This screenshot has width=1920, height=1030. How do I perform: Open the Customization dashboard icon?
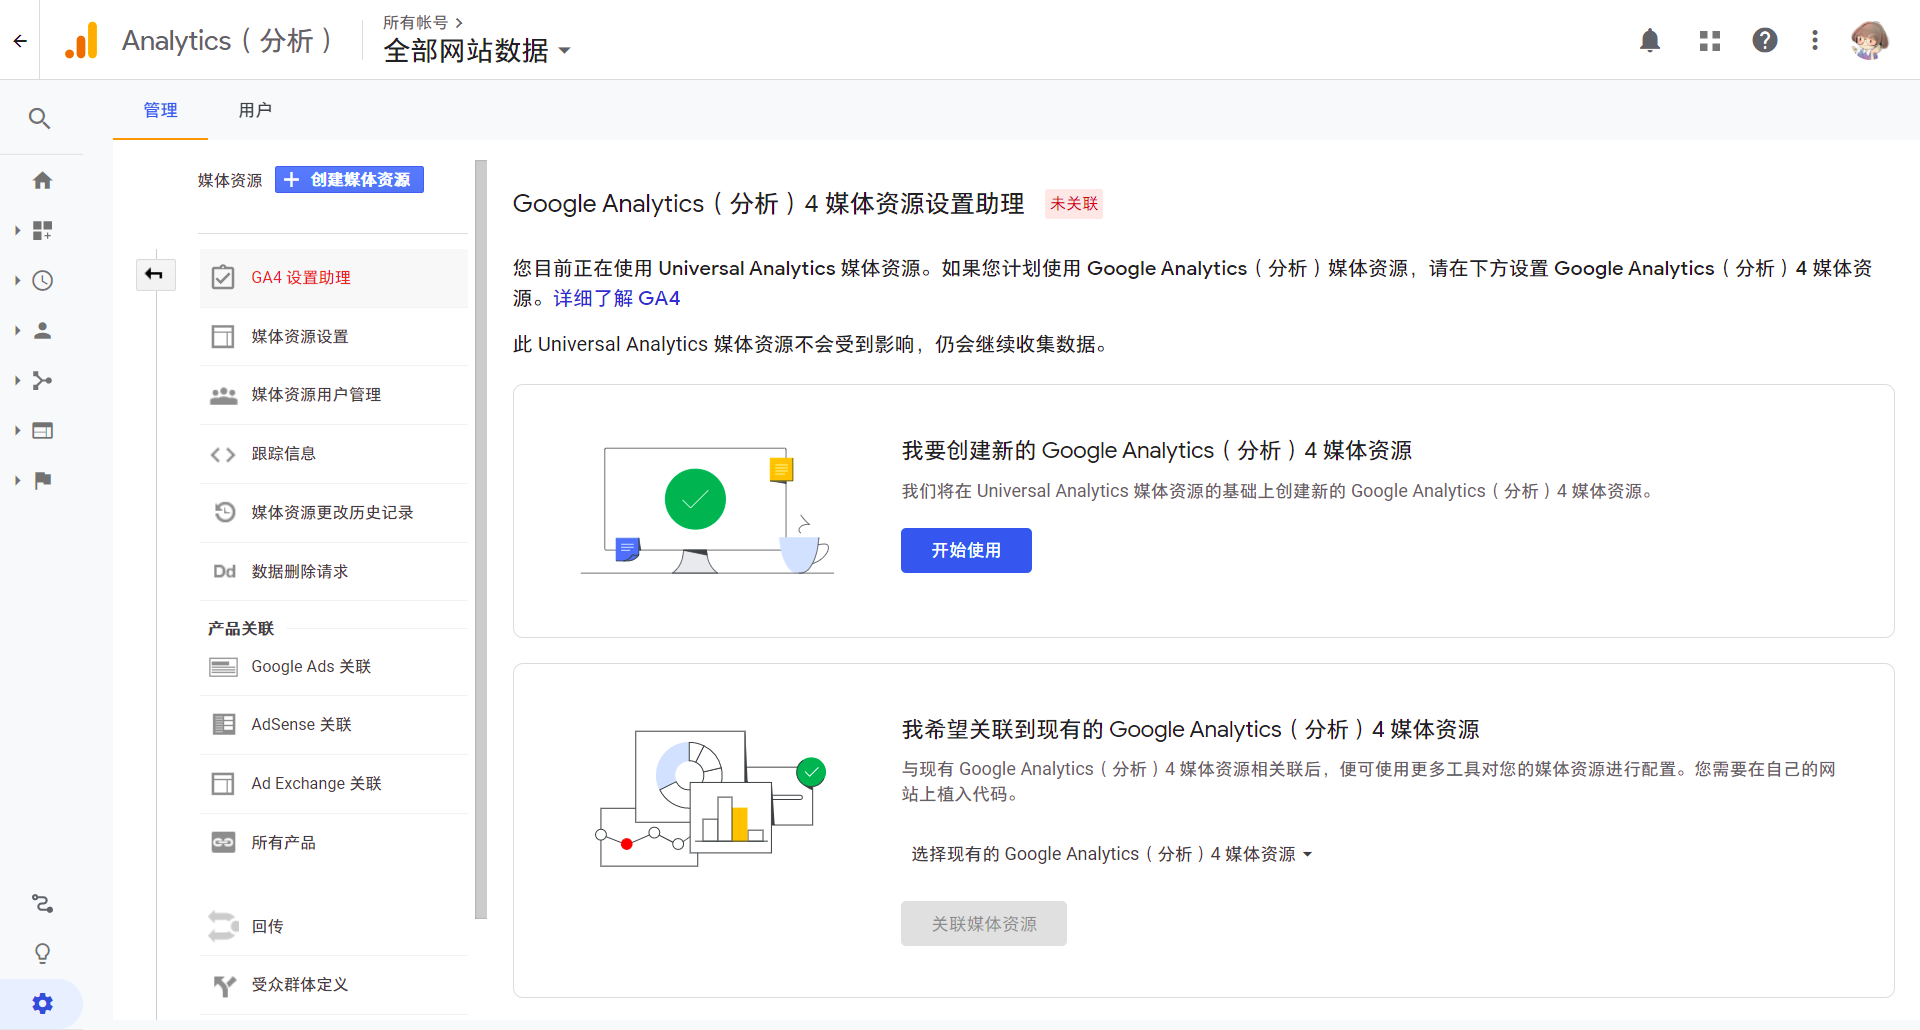(42, 230)
